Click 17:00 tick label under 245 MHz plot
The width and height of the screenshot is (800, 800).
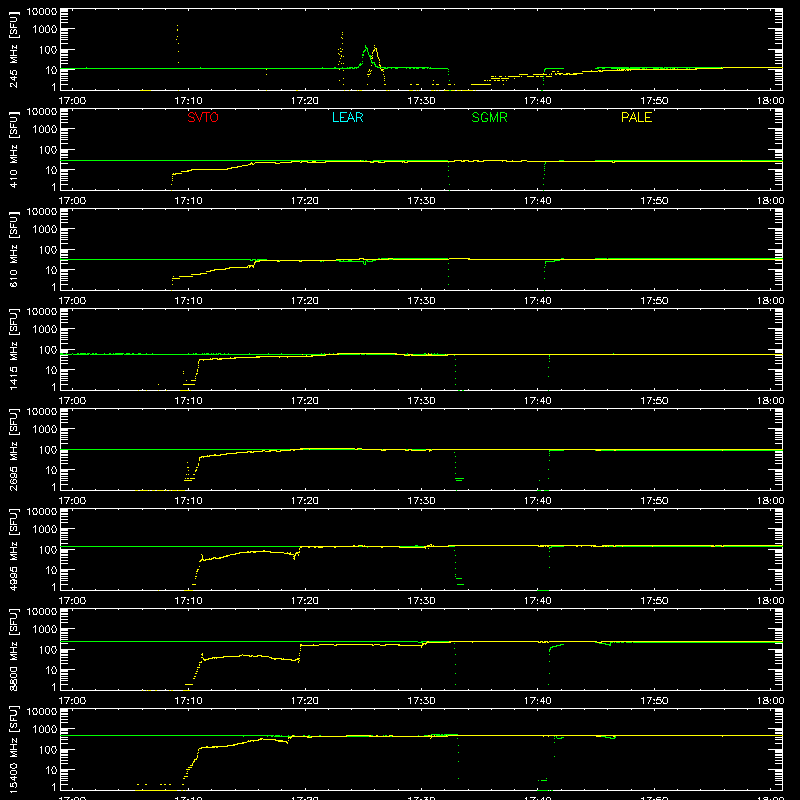coord(72,101)
